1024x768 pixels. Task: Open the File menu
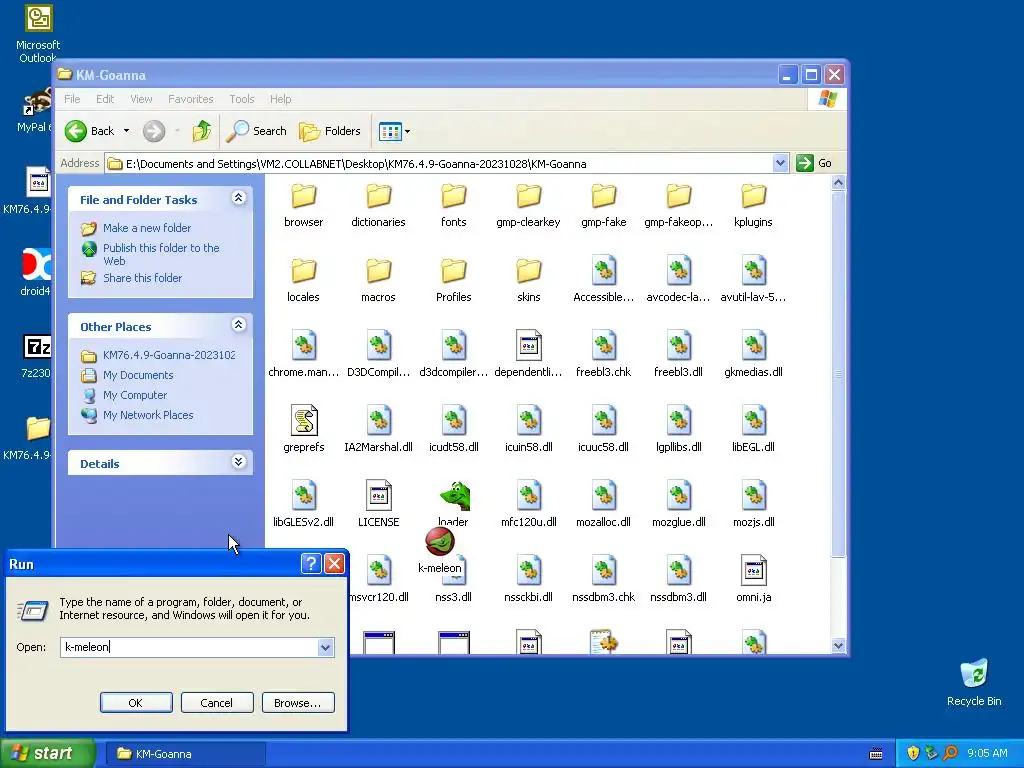(x=72, y=99)
